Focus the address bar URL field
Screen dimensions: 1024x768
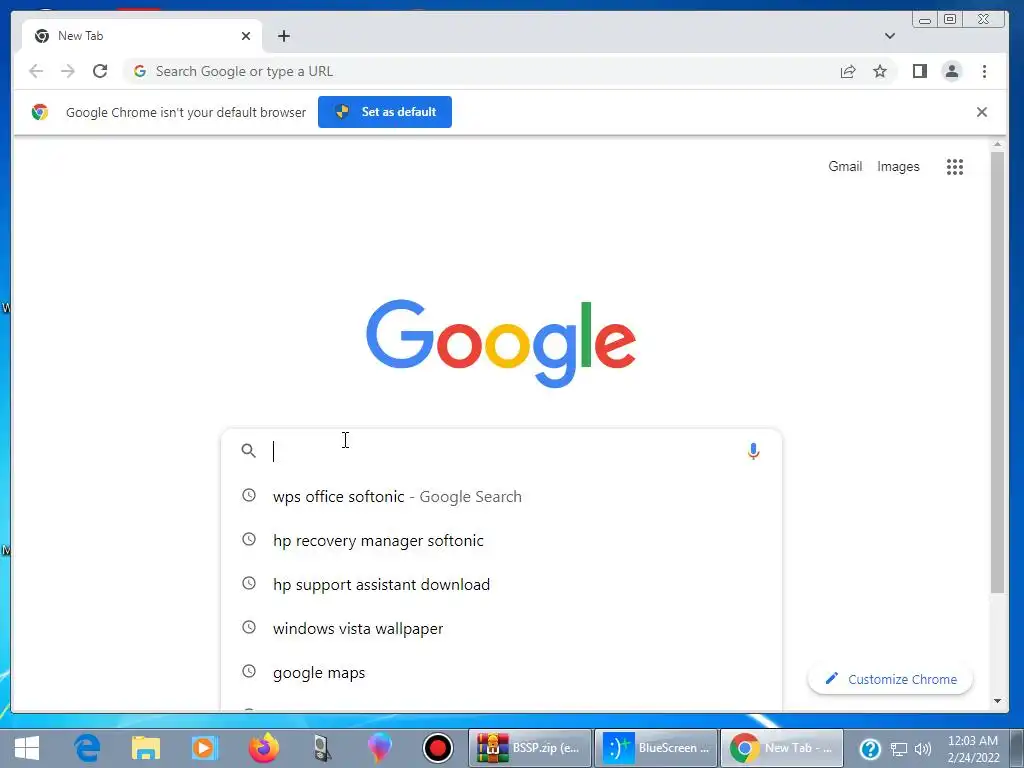[483, 71]
